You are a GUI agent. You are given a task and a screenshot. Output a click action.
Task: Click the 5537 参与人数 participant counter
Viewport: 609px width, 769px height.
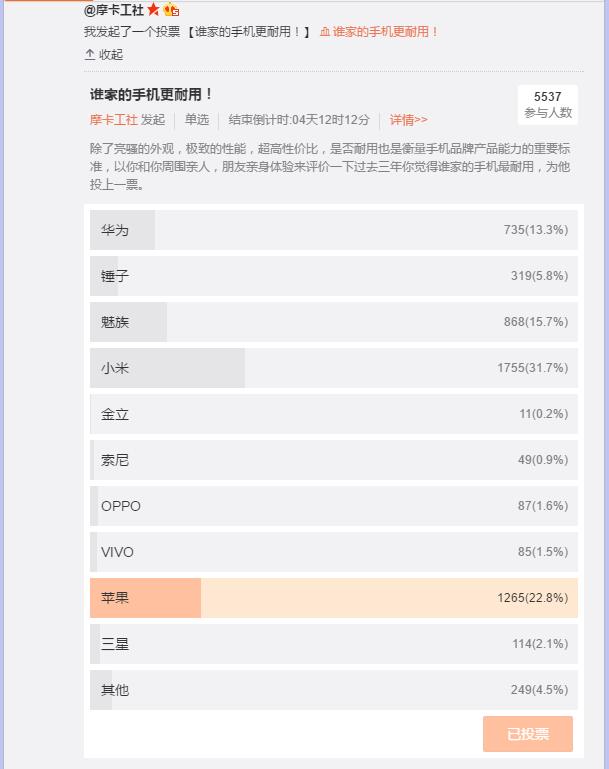point(548,105)
